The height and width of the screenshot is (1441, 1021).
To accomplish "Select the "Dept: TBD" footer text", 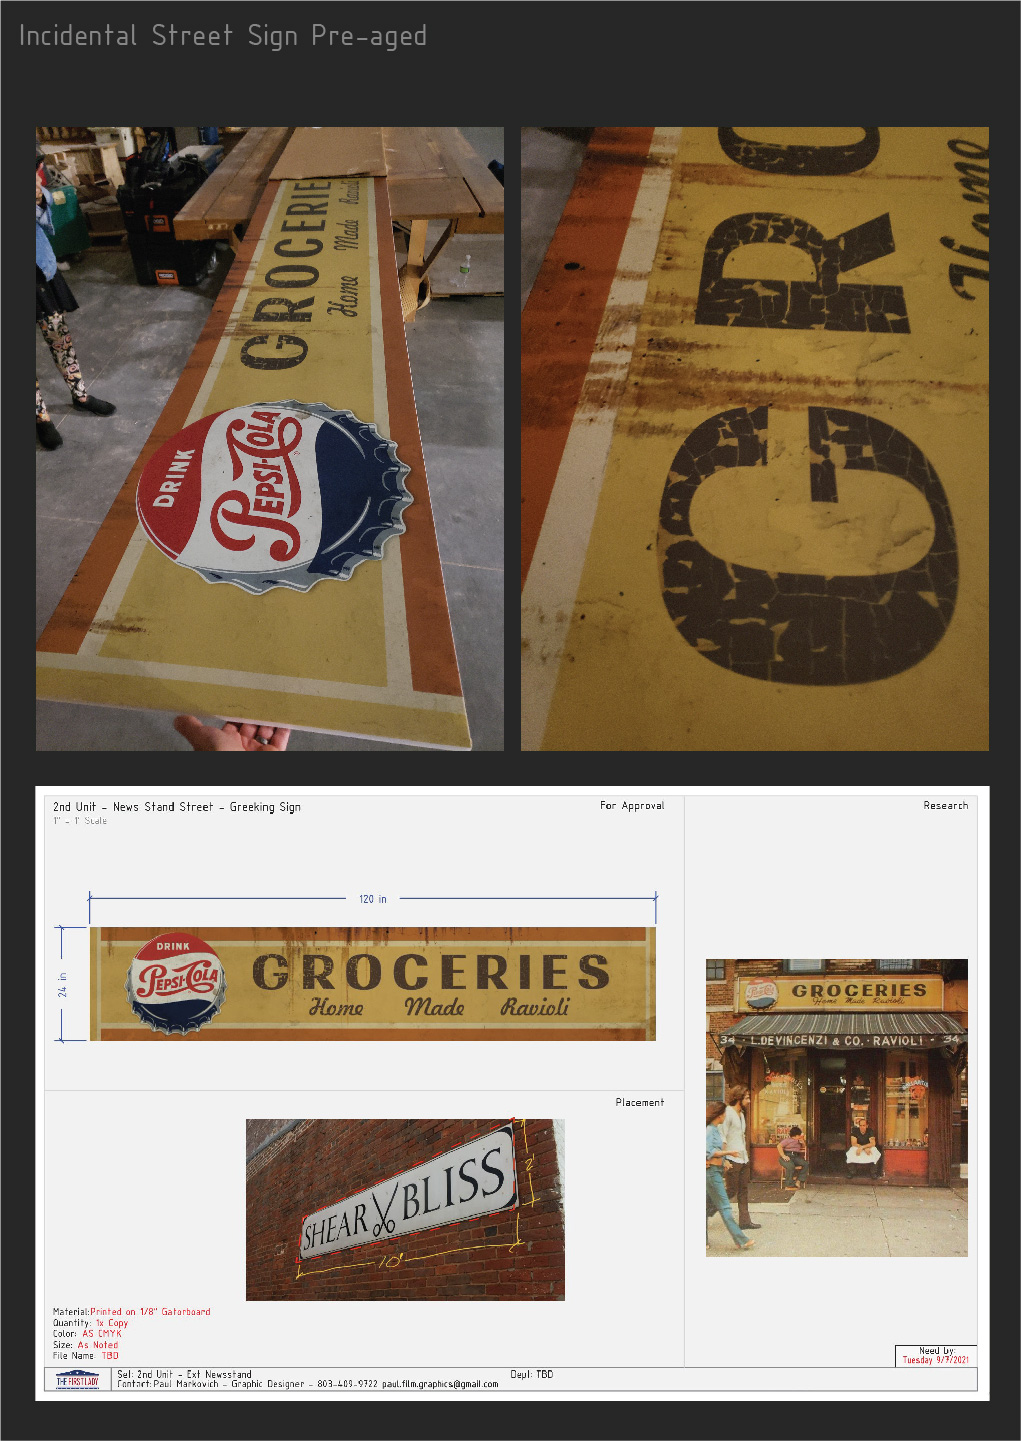I will [532, 1375].
